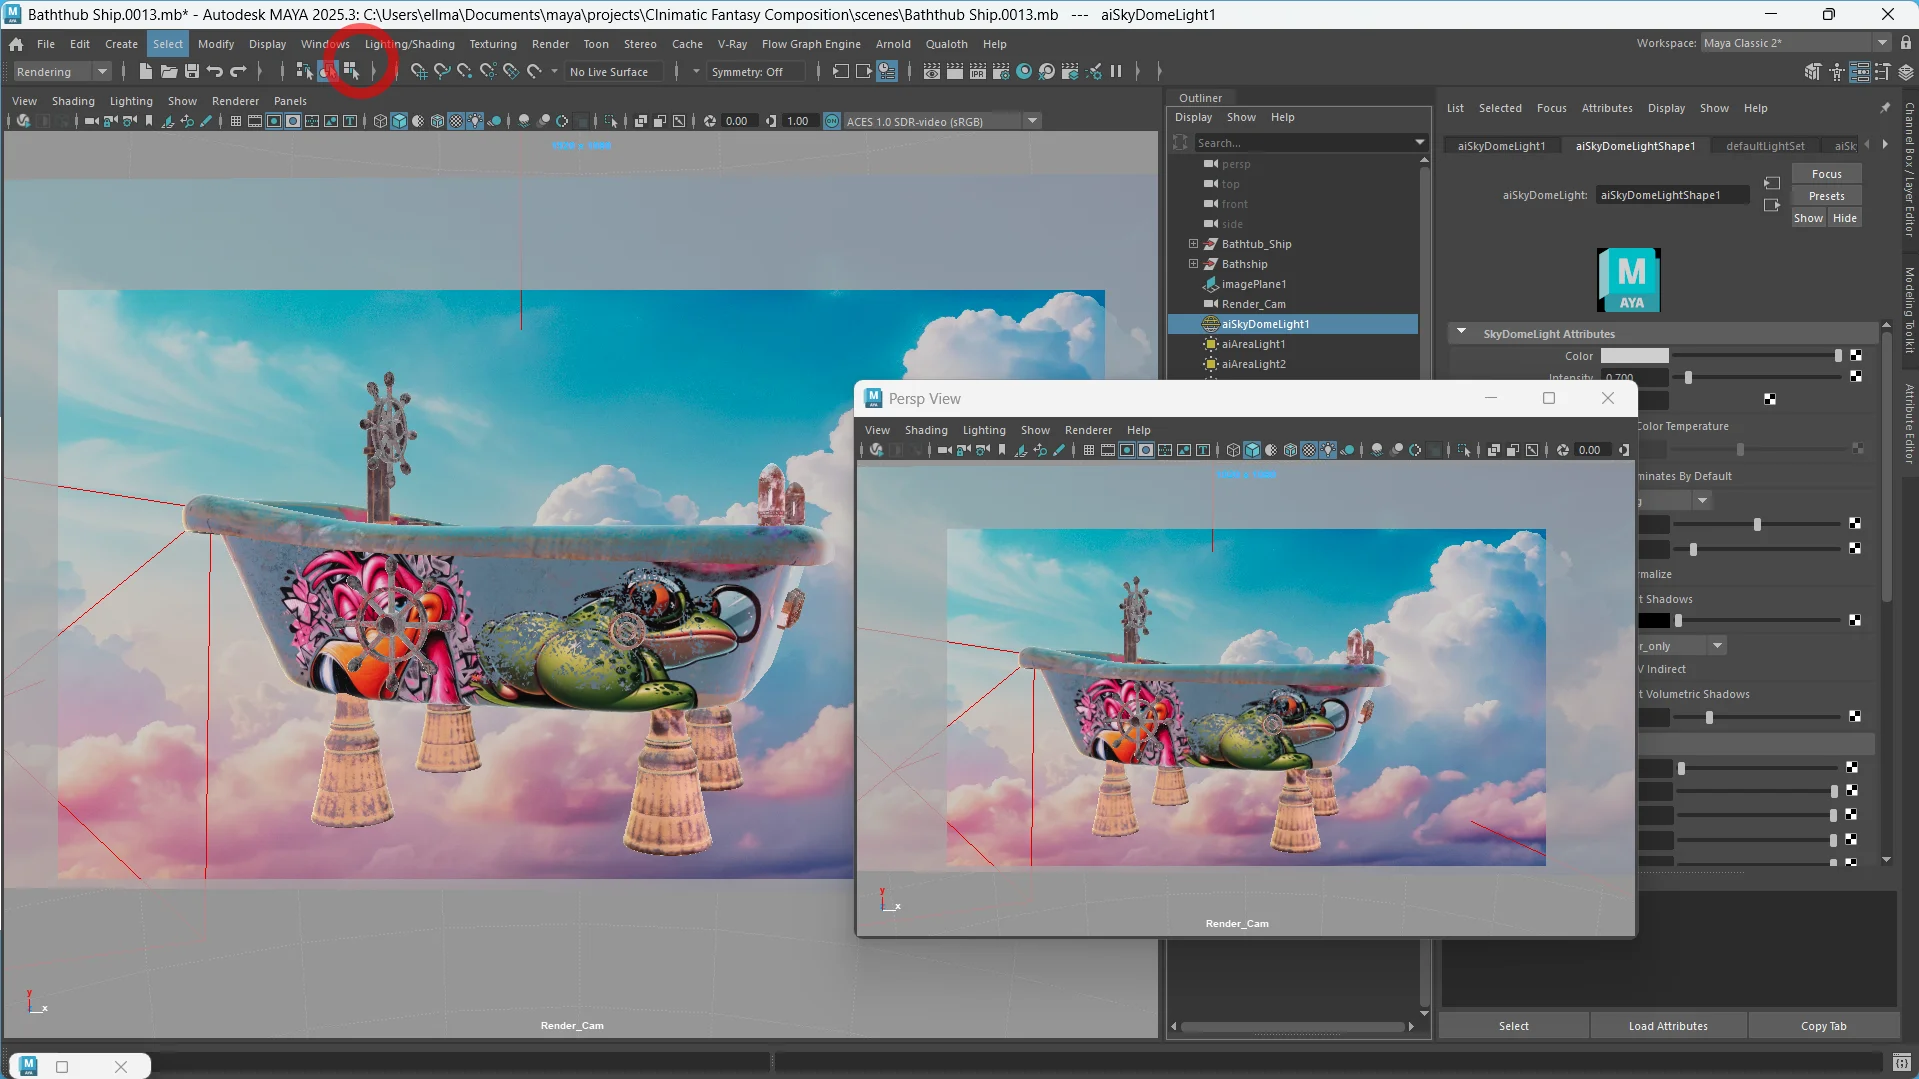Enable snap to points icon
Image resolution: width=1919 pixels, height=1079 pixels.
click(x=464, y=71)
